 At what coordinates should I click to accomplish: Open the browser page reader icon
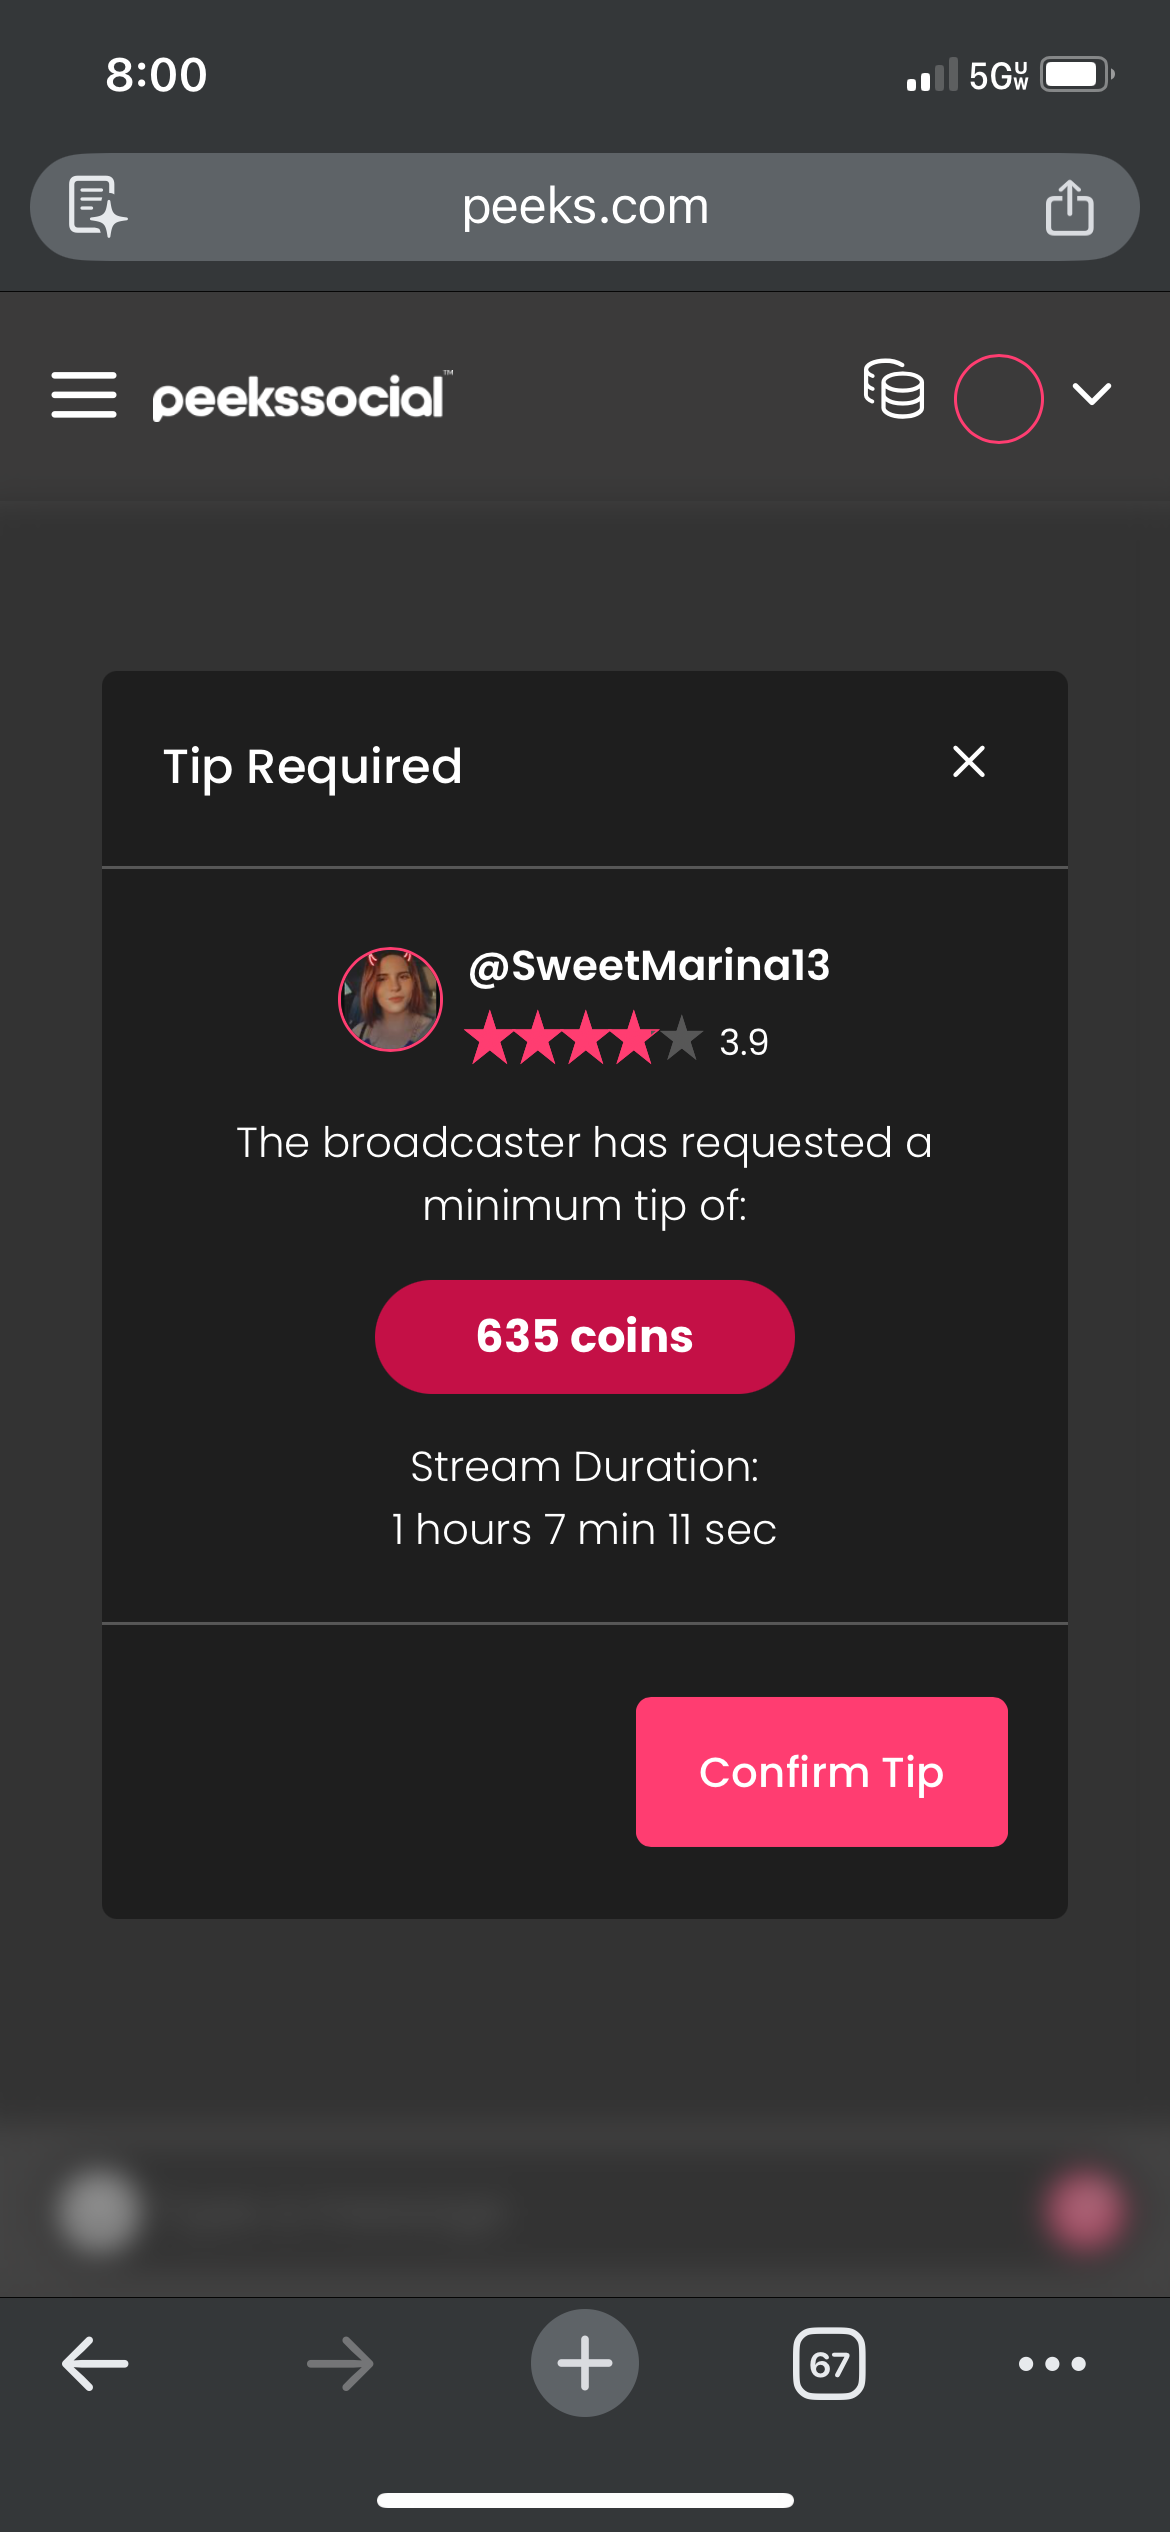point(96,207)
